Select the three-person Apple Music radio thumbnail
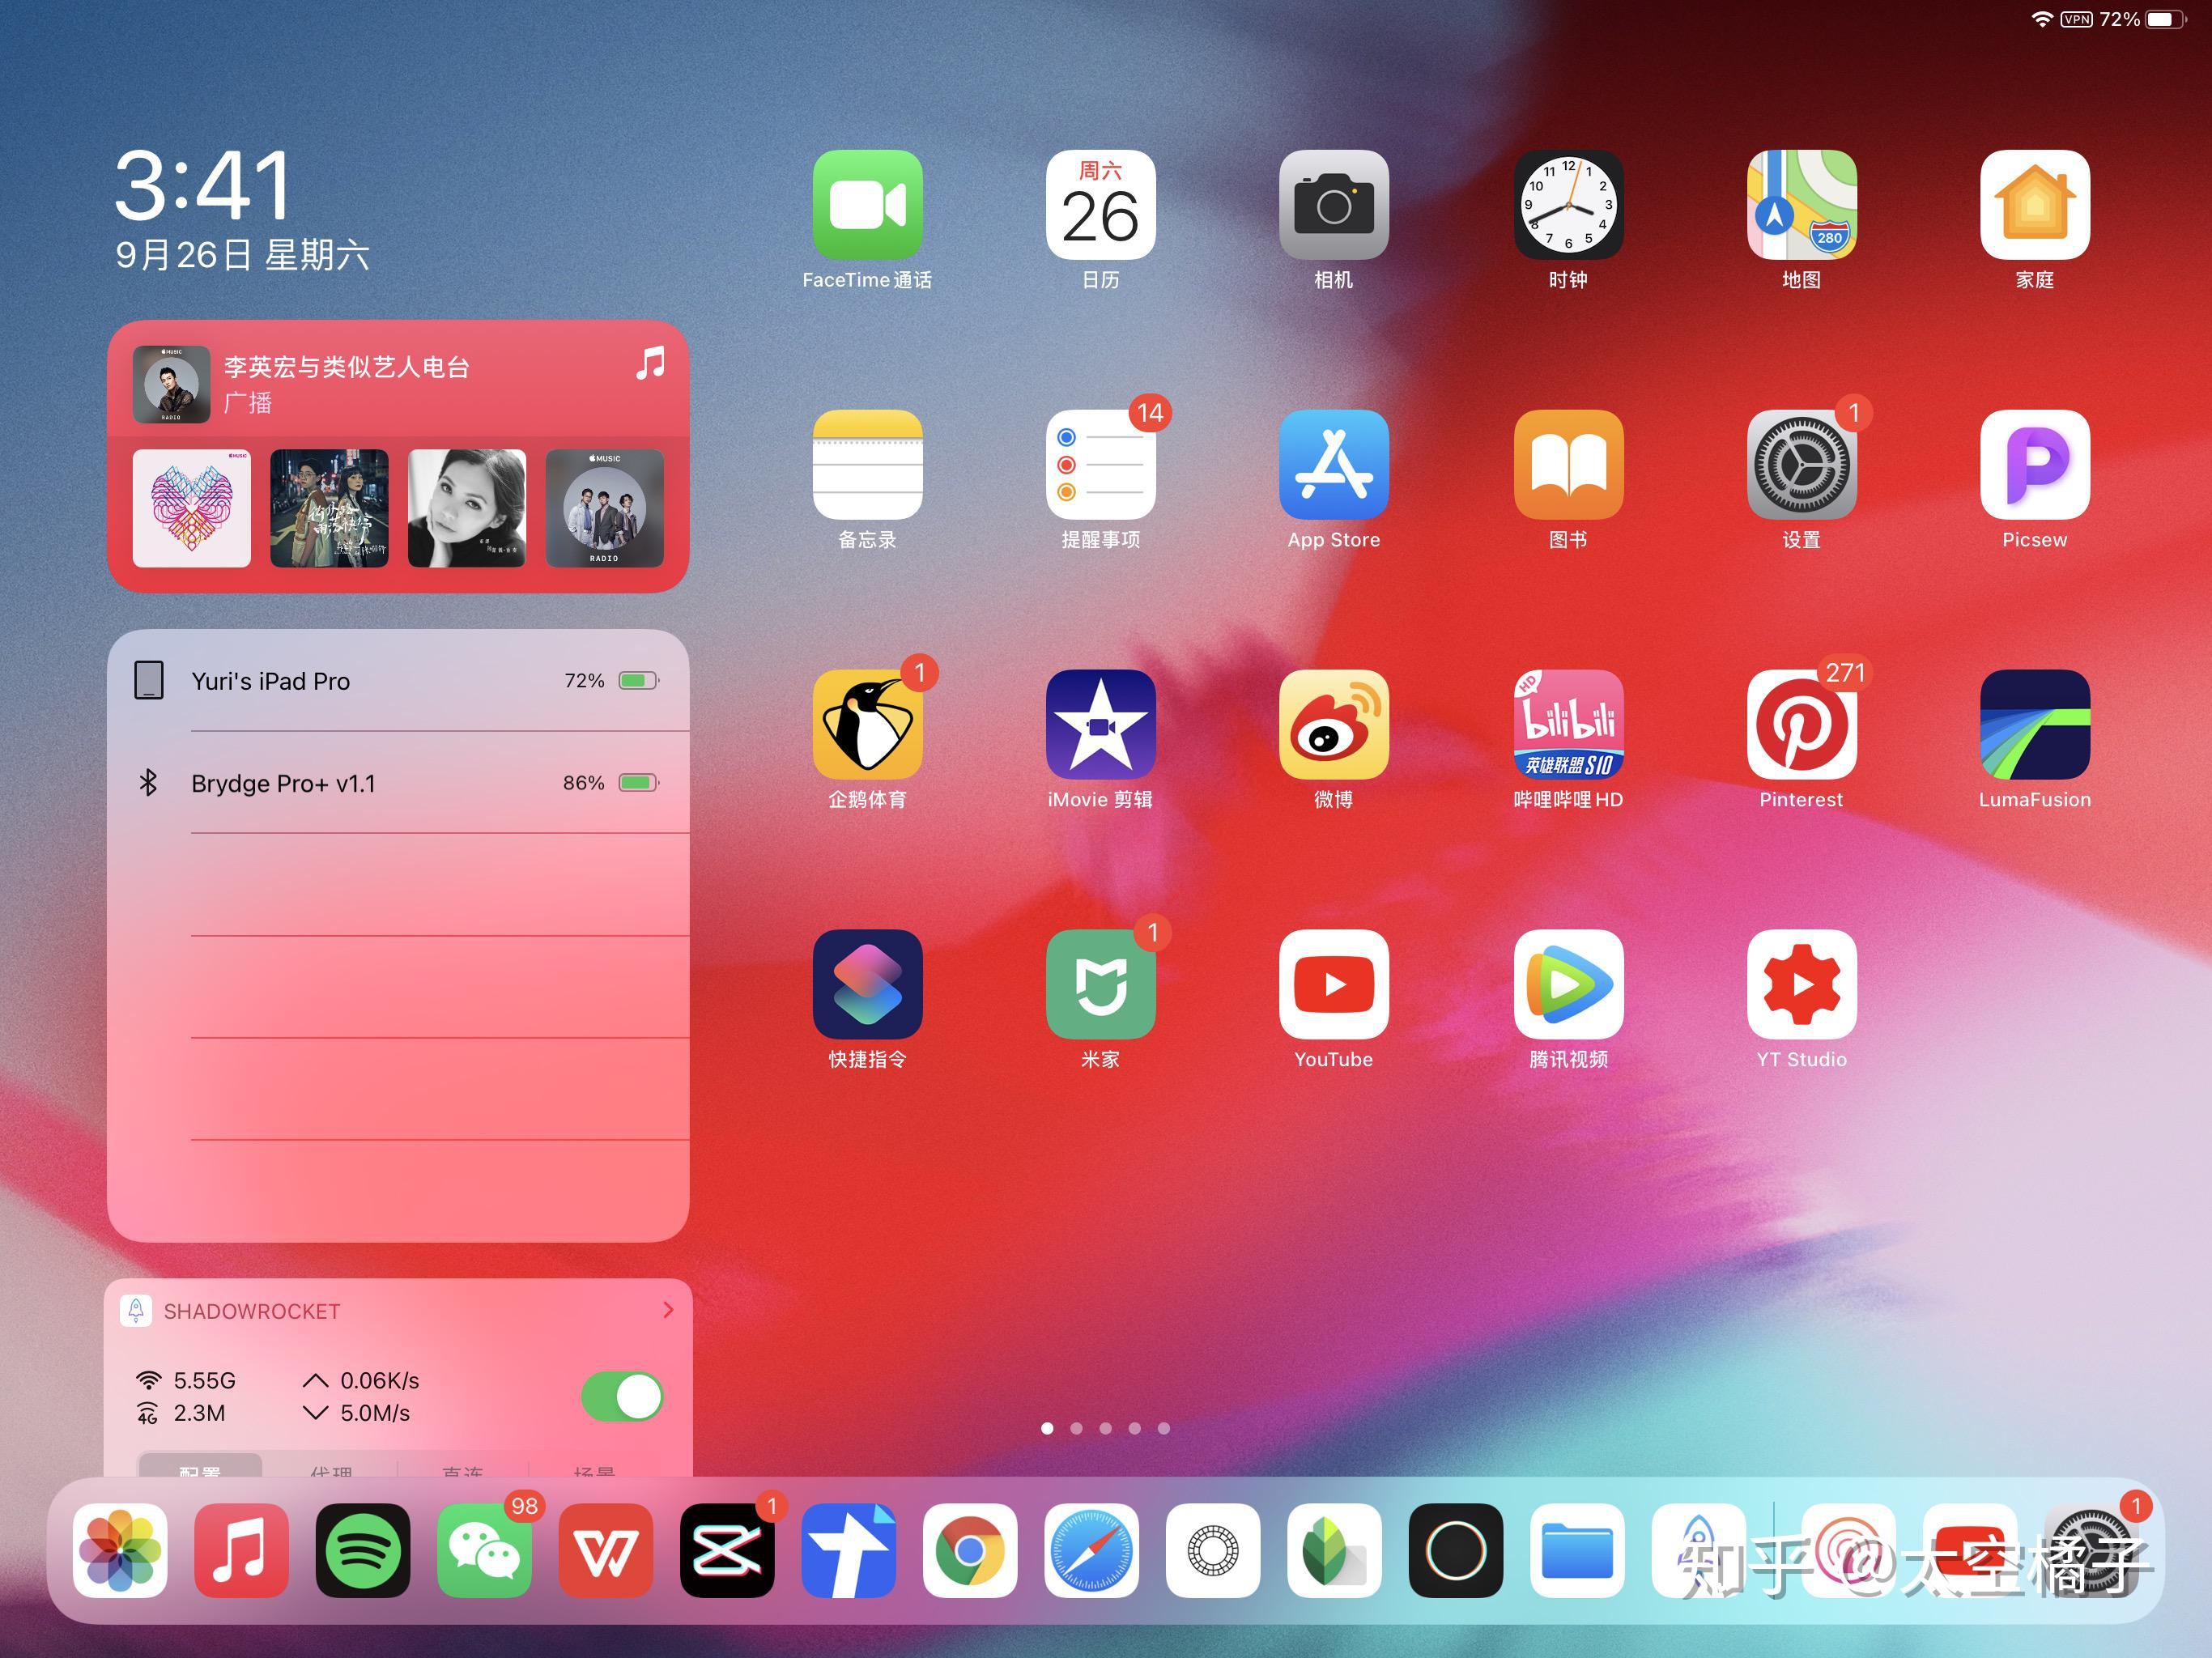 coord(604,508)
